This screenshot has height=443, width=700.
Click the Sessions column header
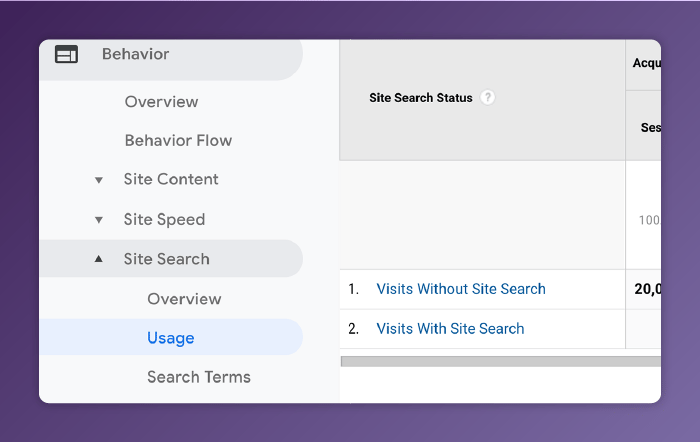pos(650,127)
